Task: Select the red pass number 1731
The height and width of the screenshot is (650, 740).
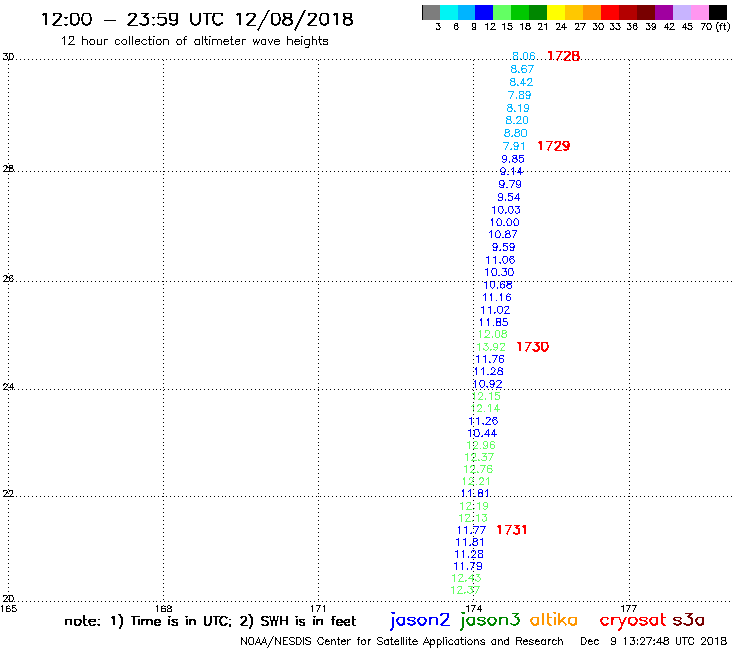Action: 512,530
